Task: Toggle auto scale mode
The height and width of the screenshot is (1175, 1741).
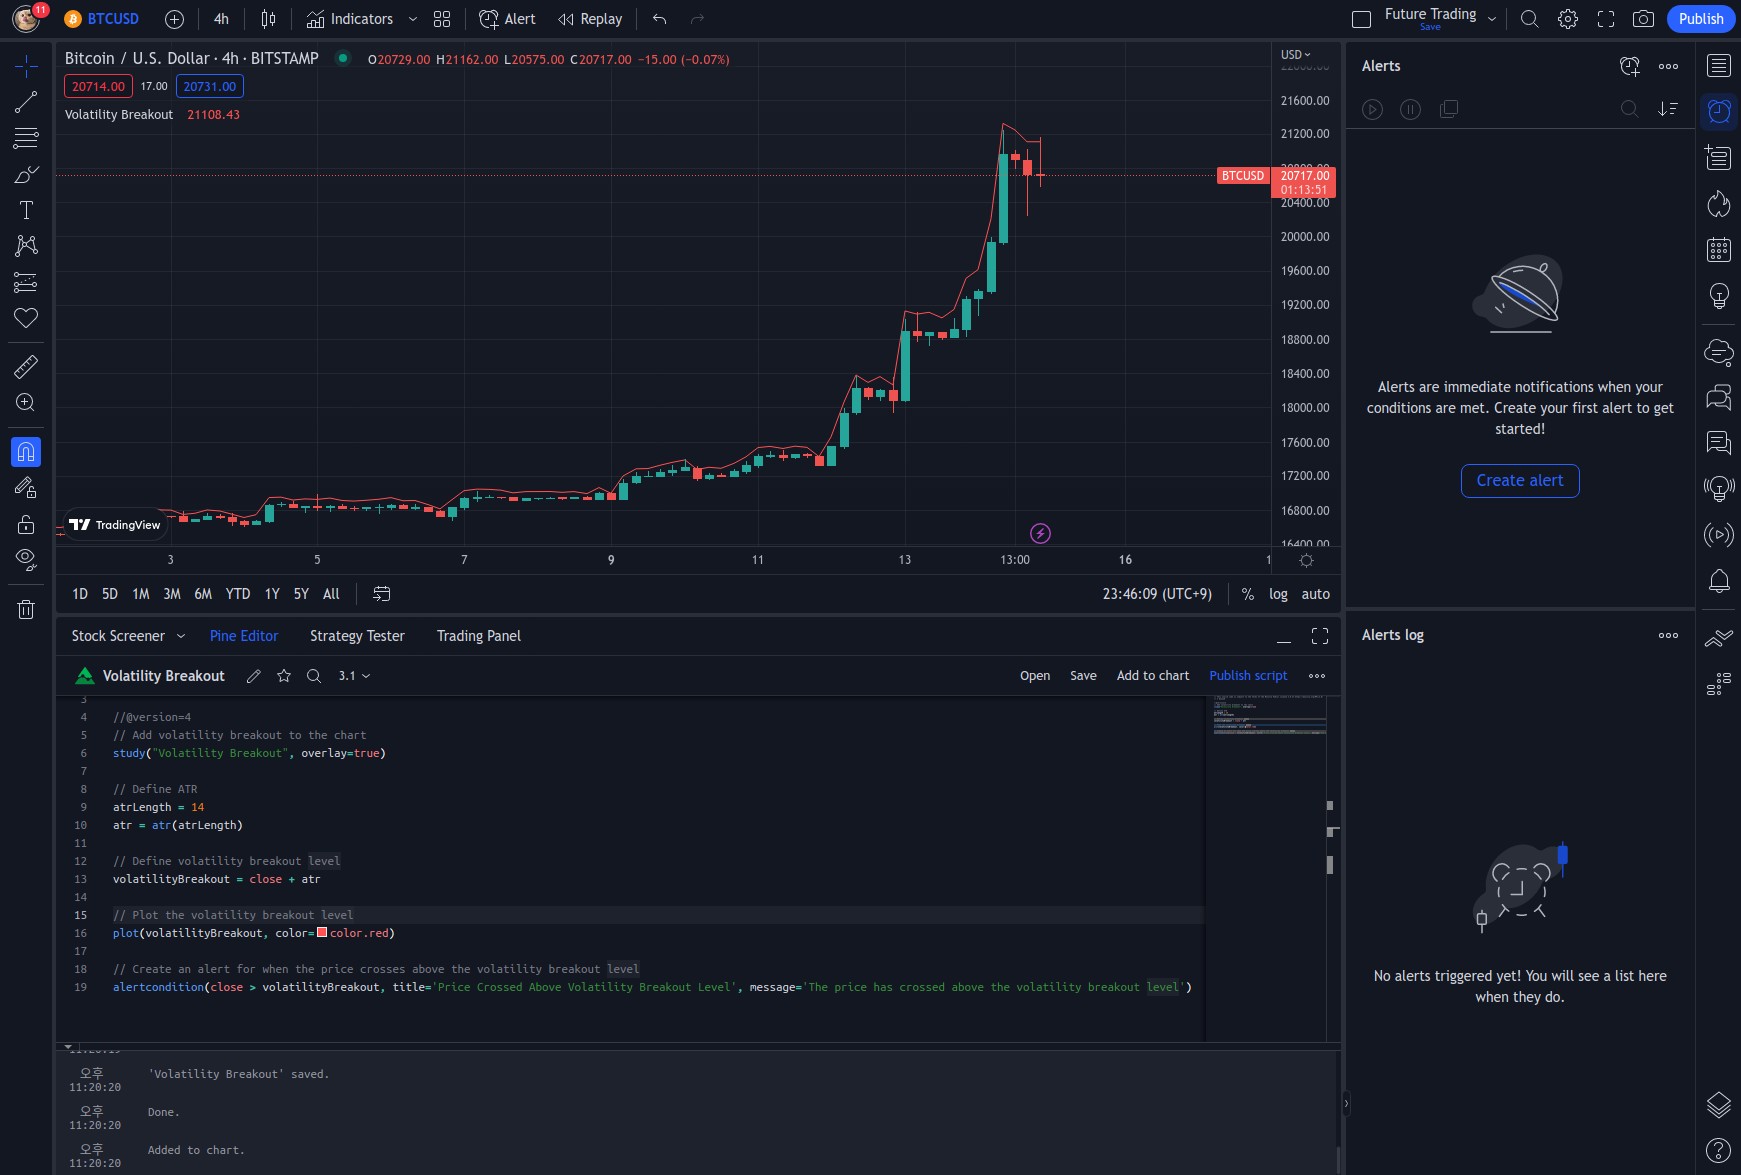Action: 1315,594
